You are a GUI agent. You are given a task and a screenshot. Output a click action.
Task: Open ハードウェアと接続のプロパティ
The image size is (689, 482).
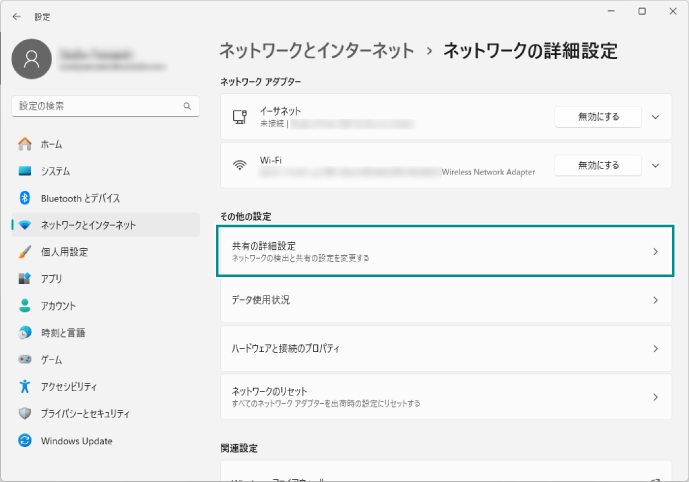(445, 349)
